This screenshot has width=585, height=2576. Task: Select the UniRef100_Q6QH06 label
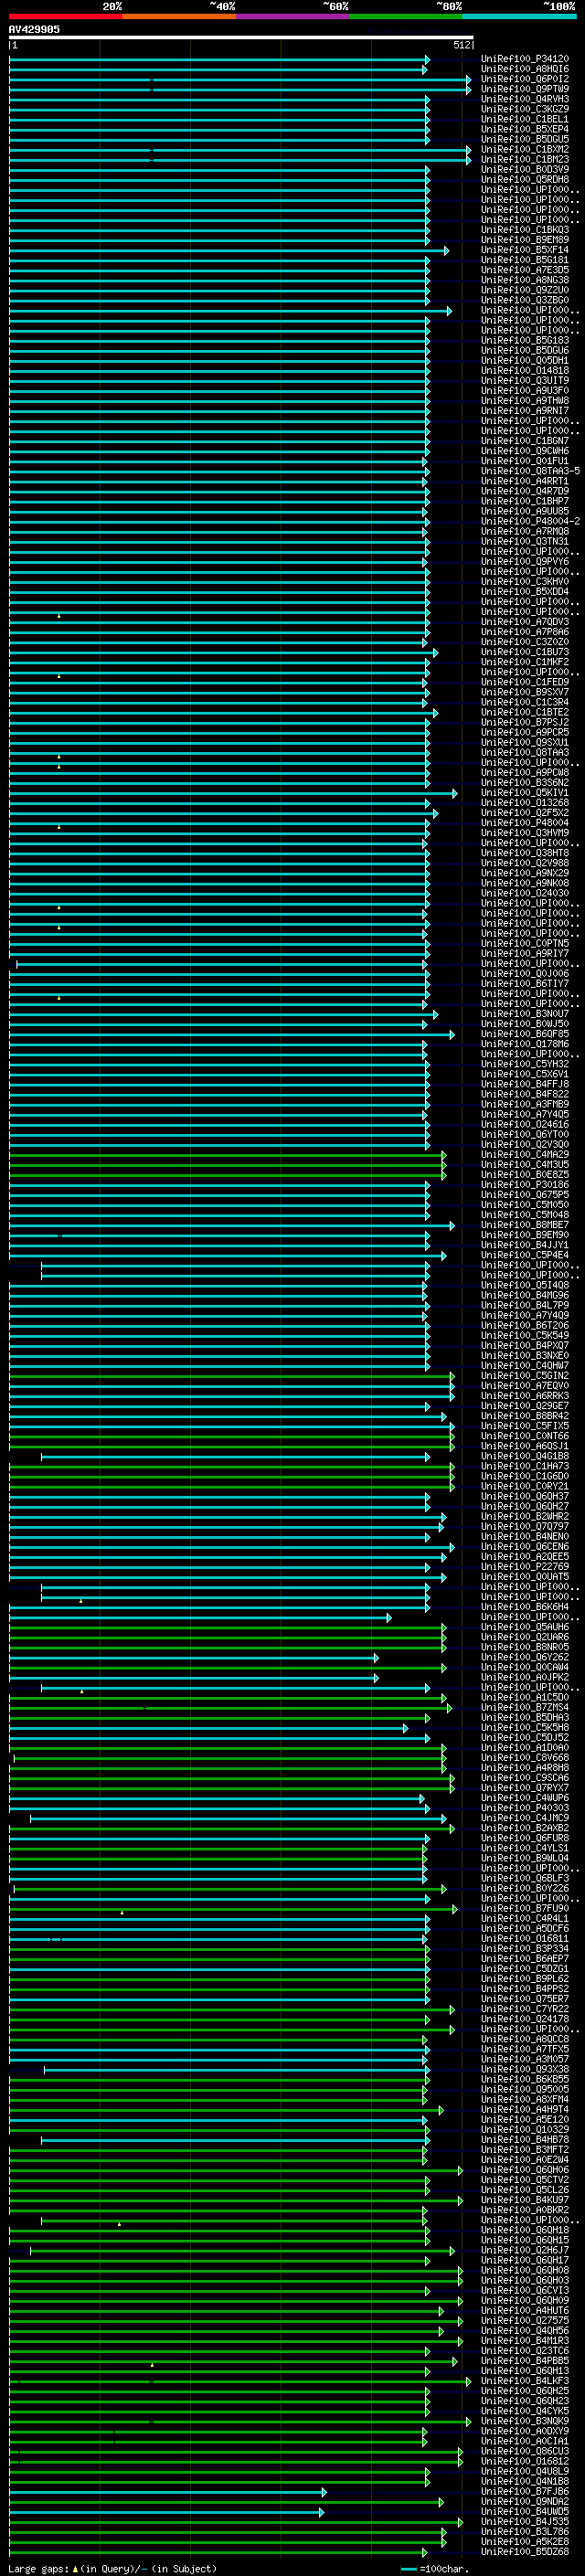click(525, 2169)
